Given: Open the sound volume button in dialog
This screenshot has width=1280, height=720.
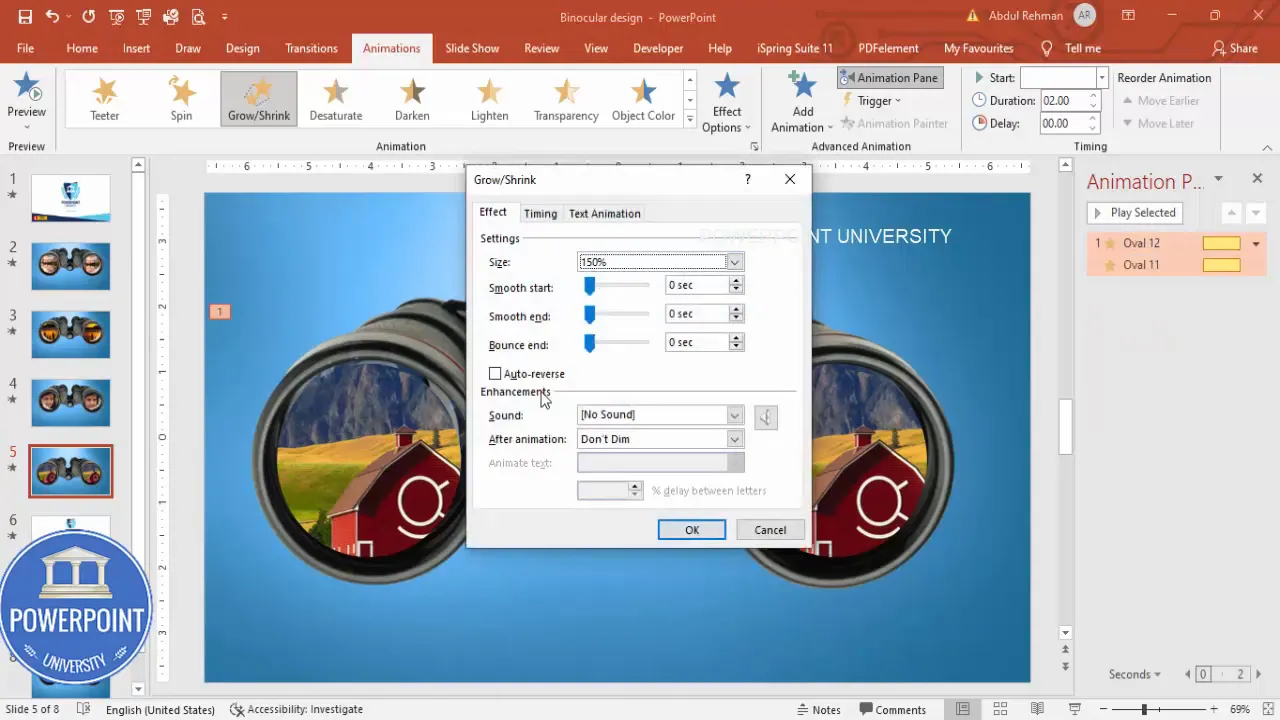Looking at the screenshot, I should [x=766, y=417].
